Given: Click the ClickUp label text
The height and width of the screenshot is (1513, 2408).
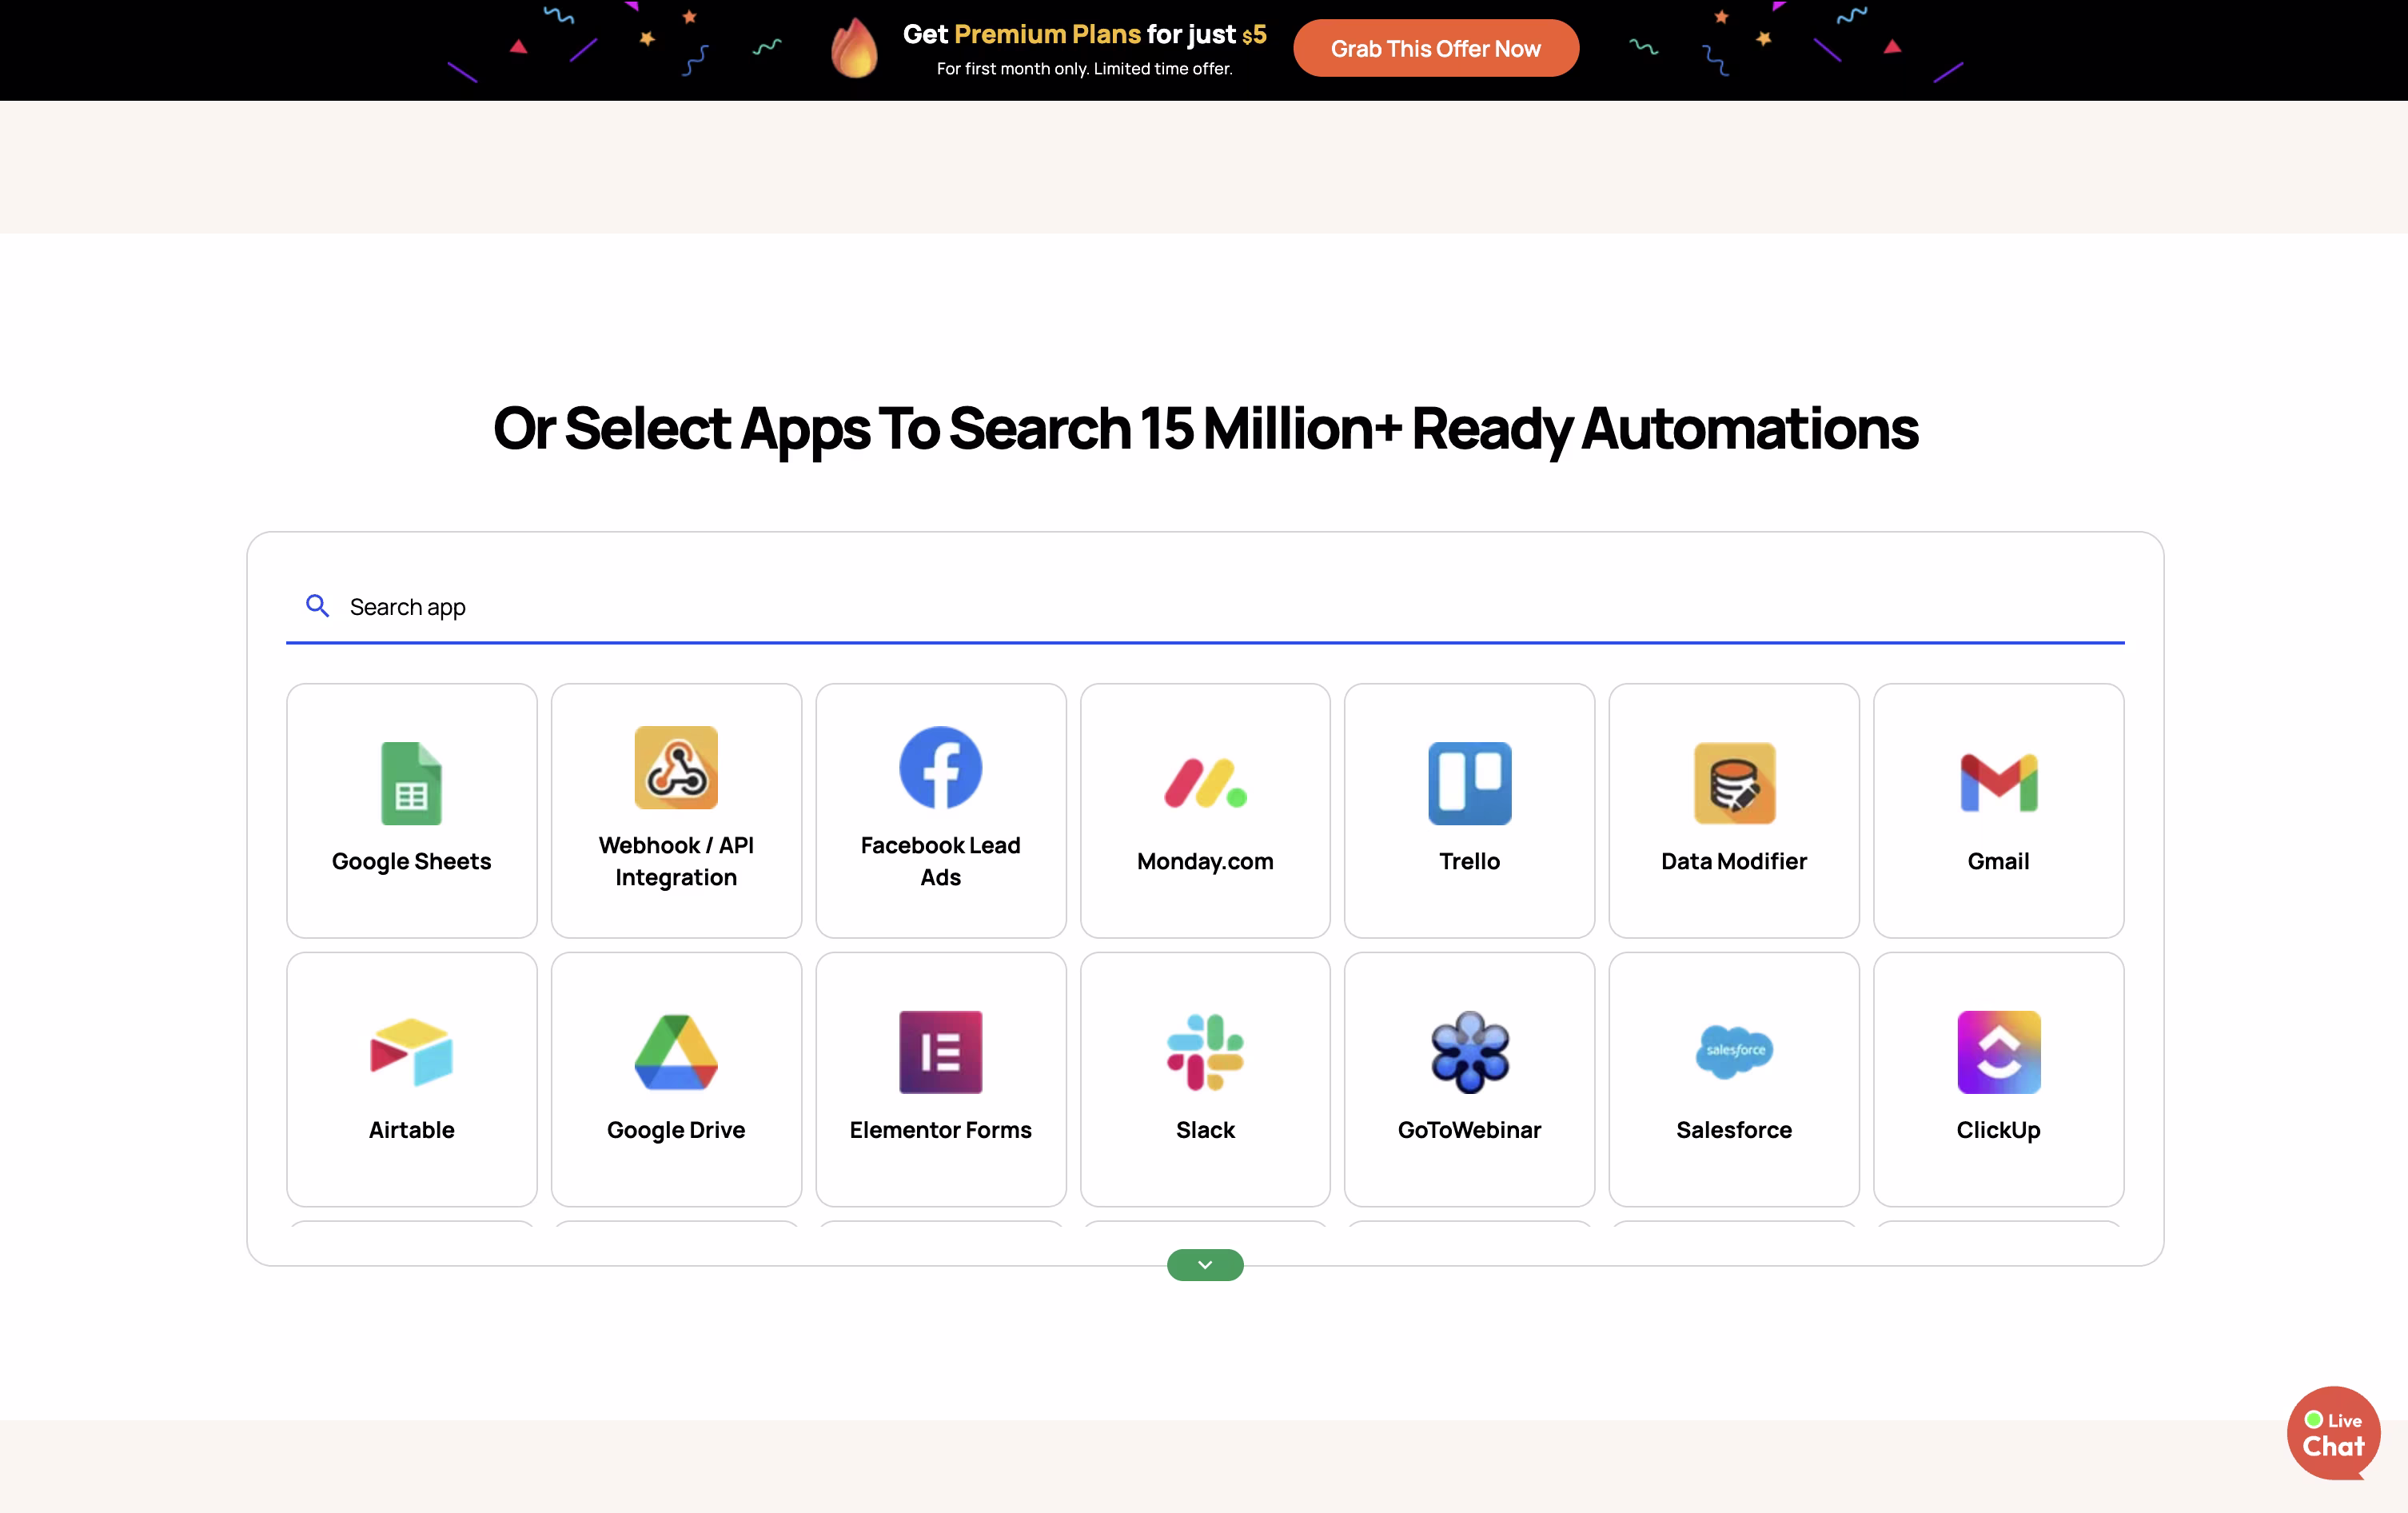Looking at the screenshot, I should (1998, 1129).
